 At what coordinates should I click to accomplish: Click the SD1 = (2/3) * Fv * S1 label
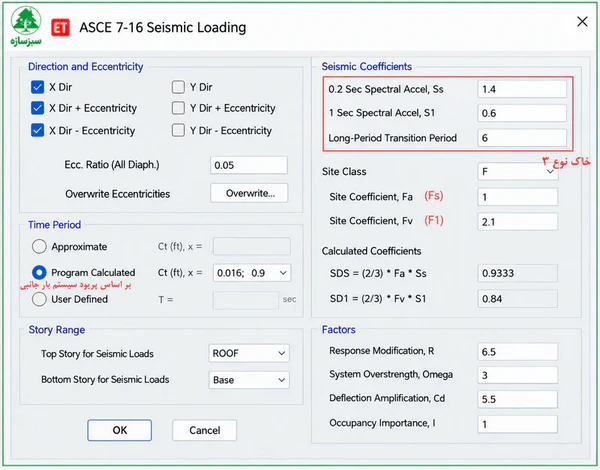point(378,299)
